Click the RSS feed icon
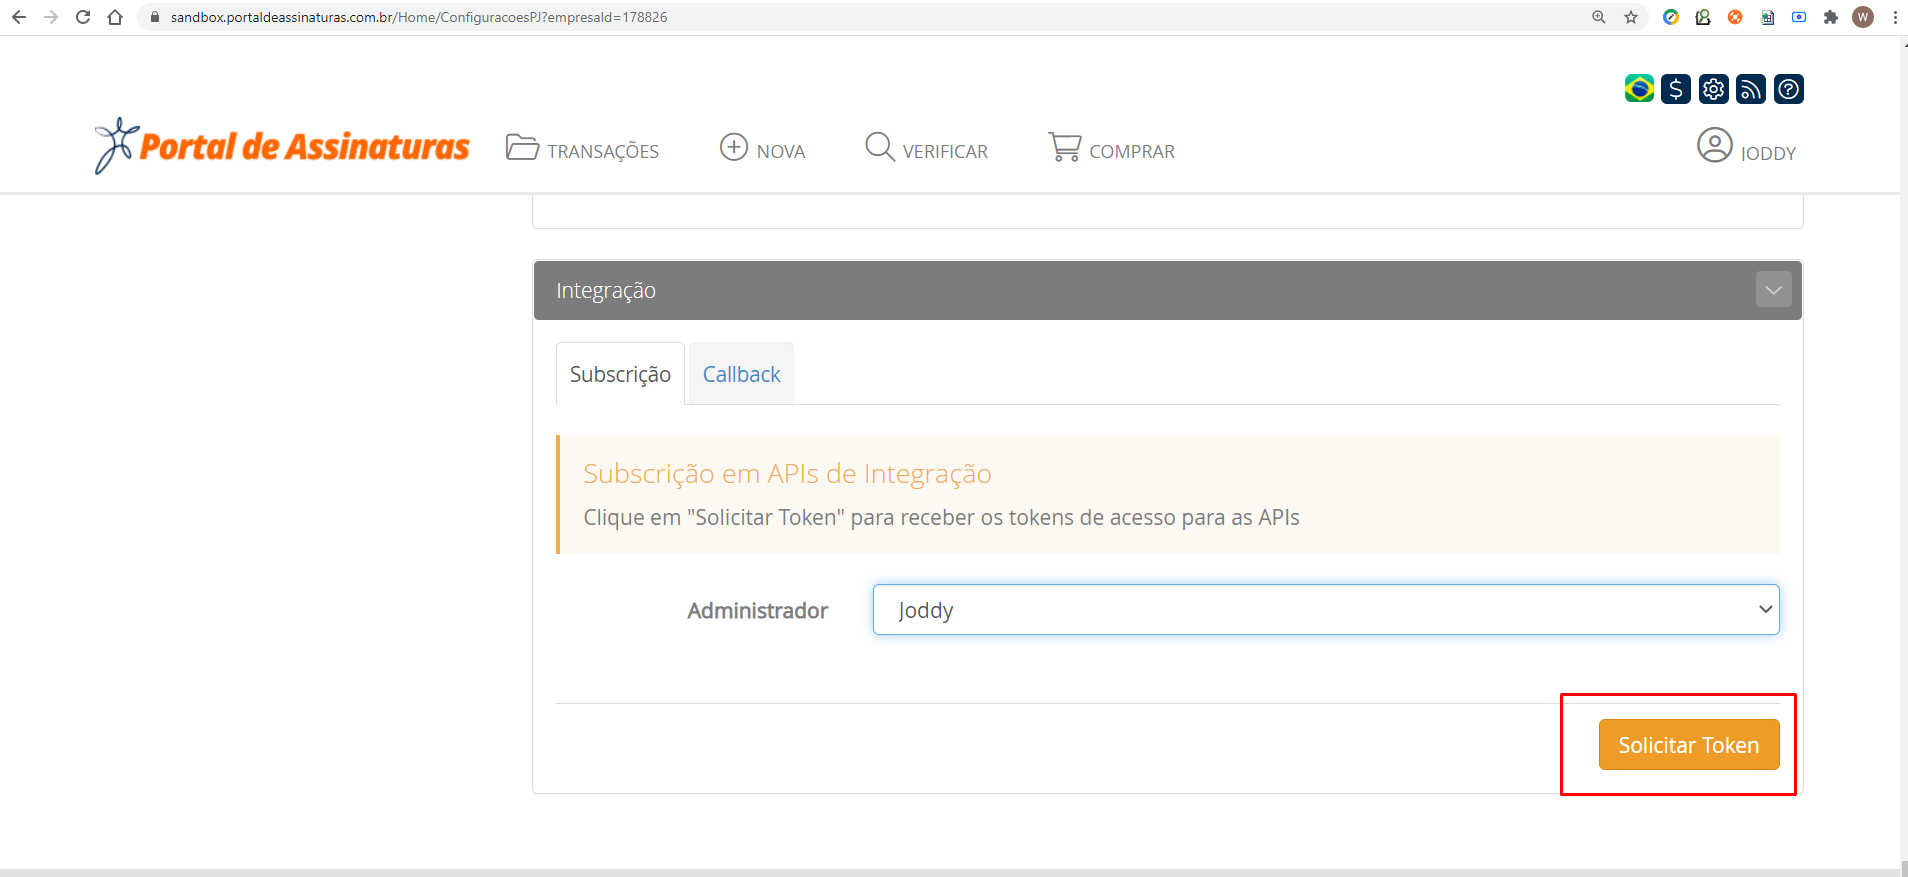The height and width of the screenshot is (877, 1908). tap(1751, 89)
